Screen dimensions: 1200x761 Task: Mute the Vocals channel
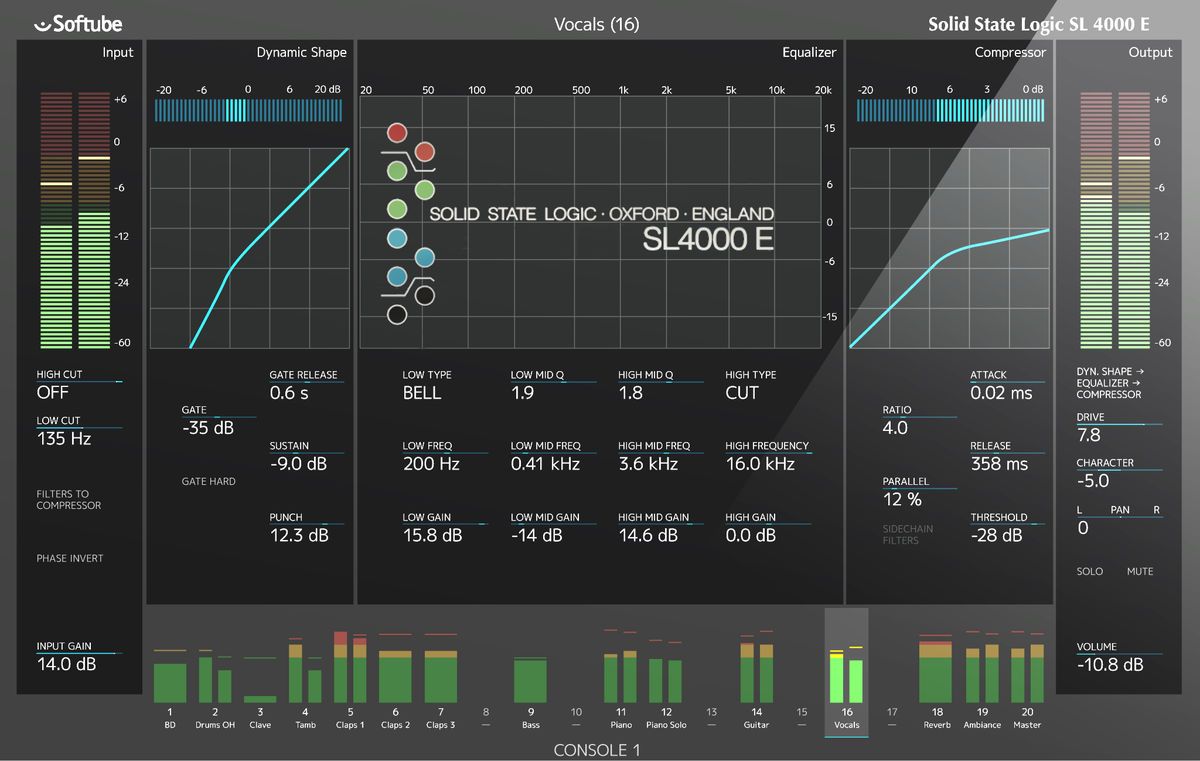tap(1140, 571)
